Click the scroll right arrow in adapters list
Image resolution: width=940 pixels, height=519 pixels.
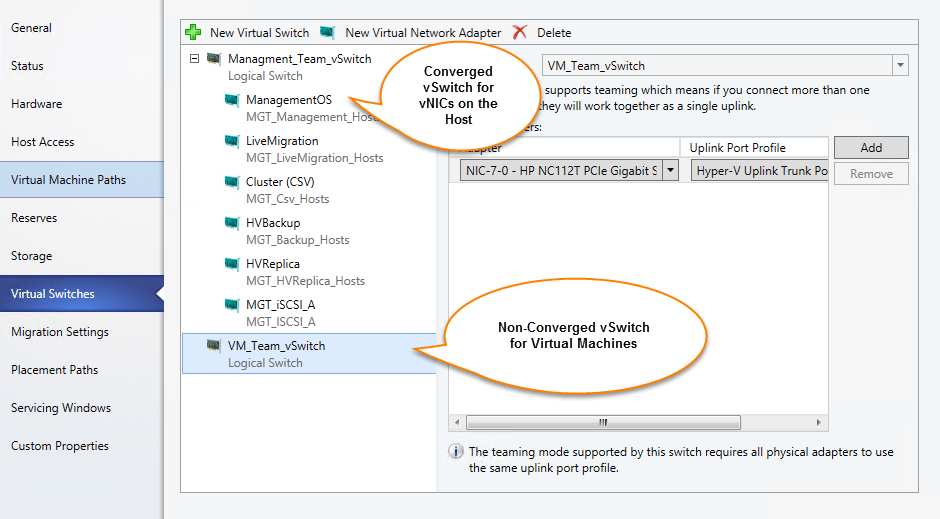pyautogui.click(x=818, y=423)
